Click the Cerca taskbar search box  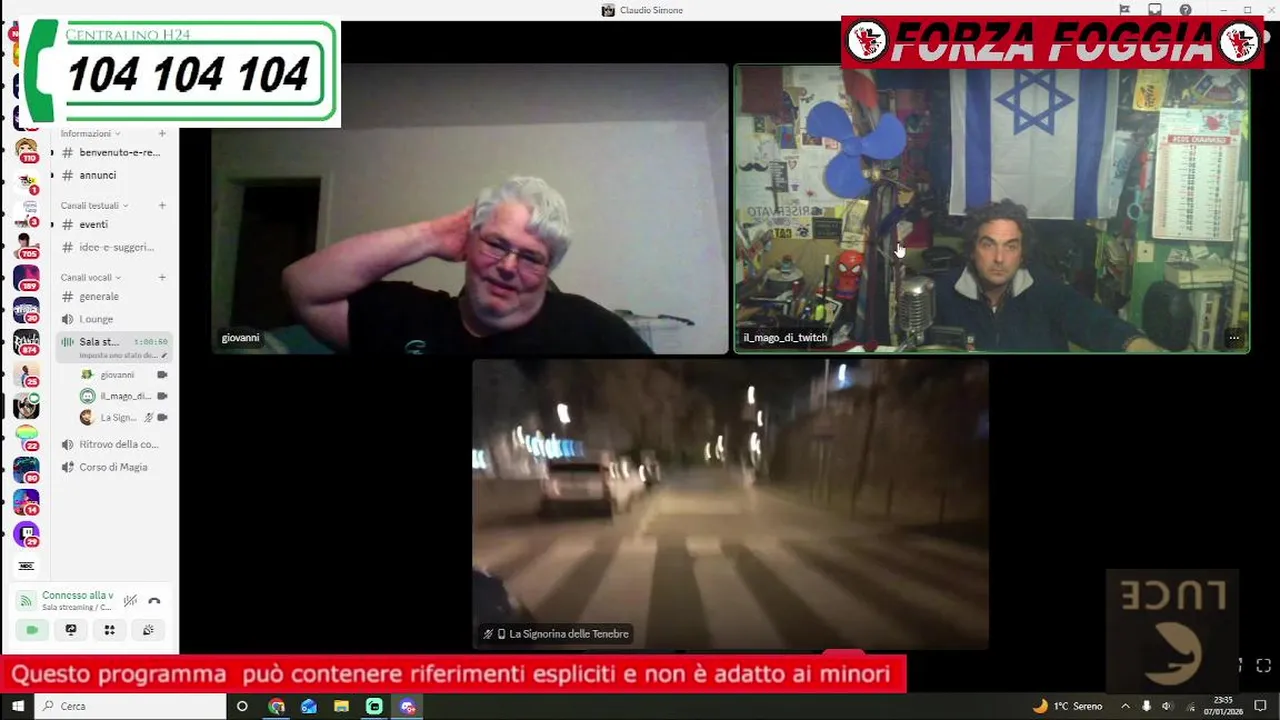click(x=131, y=706)
